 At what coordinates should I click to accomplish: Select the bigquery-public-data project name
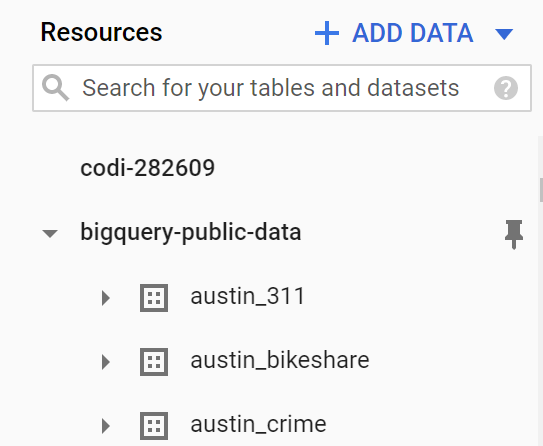[190, 232]
